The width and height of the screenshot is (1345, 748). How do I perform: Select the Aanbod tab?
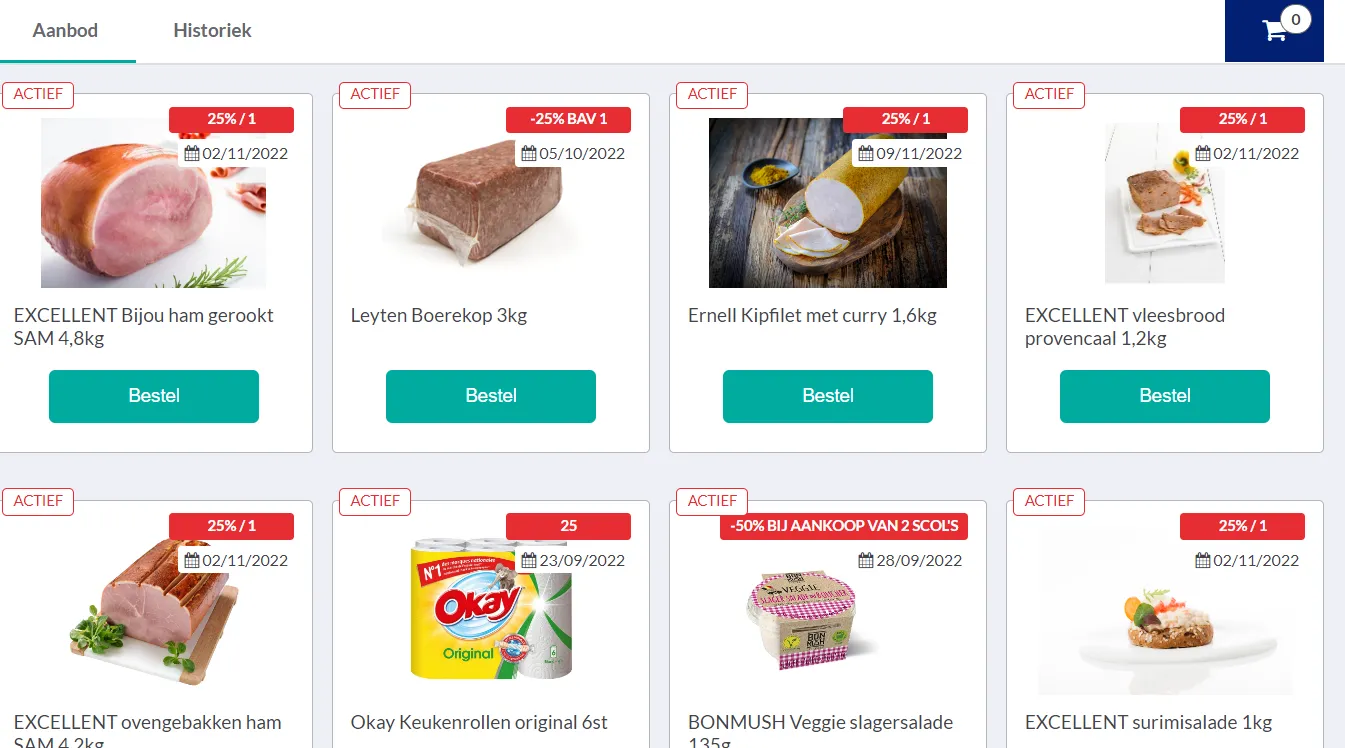coord(66,31)
